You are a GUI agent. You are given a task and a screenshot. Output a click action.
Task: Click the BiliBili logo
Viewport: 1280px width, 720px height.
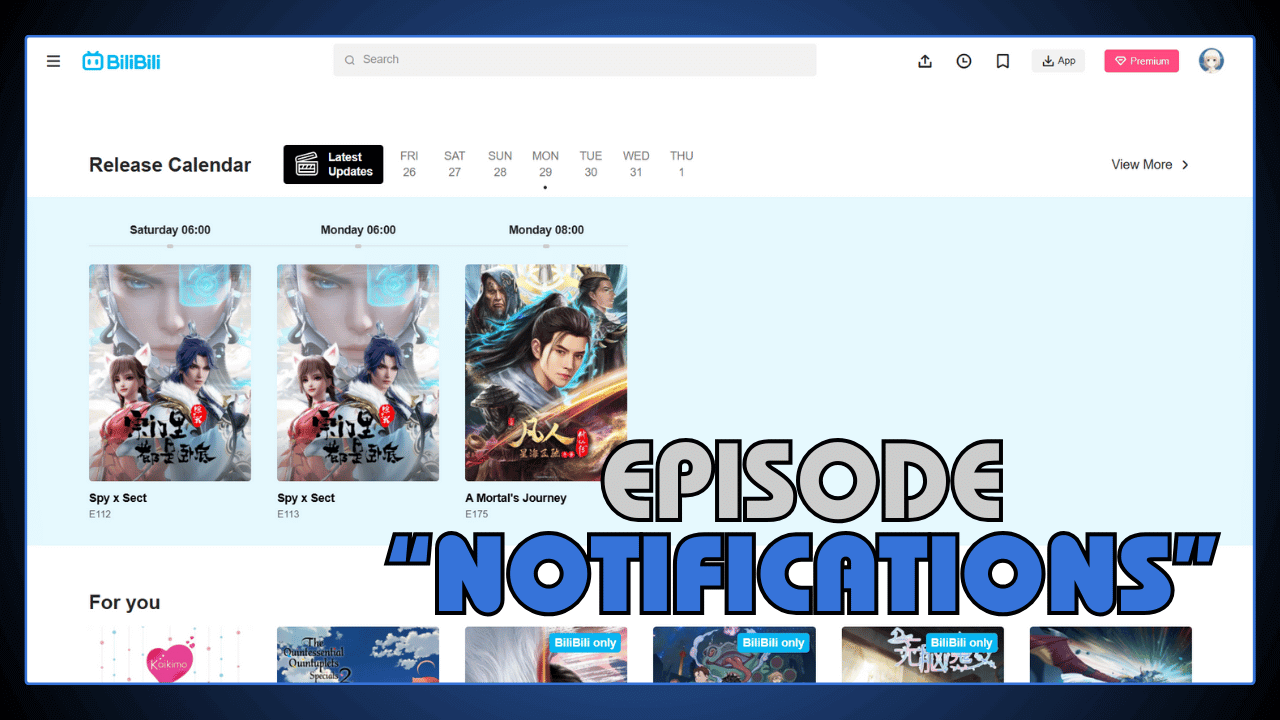point(121,60)
